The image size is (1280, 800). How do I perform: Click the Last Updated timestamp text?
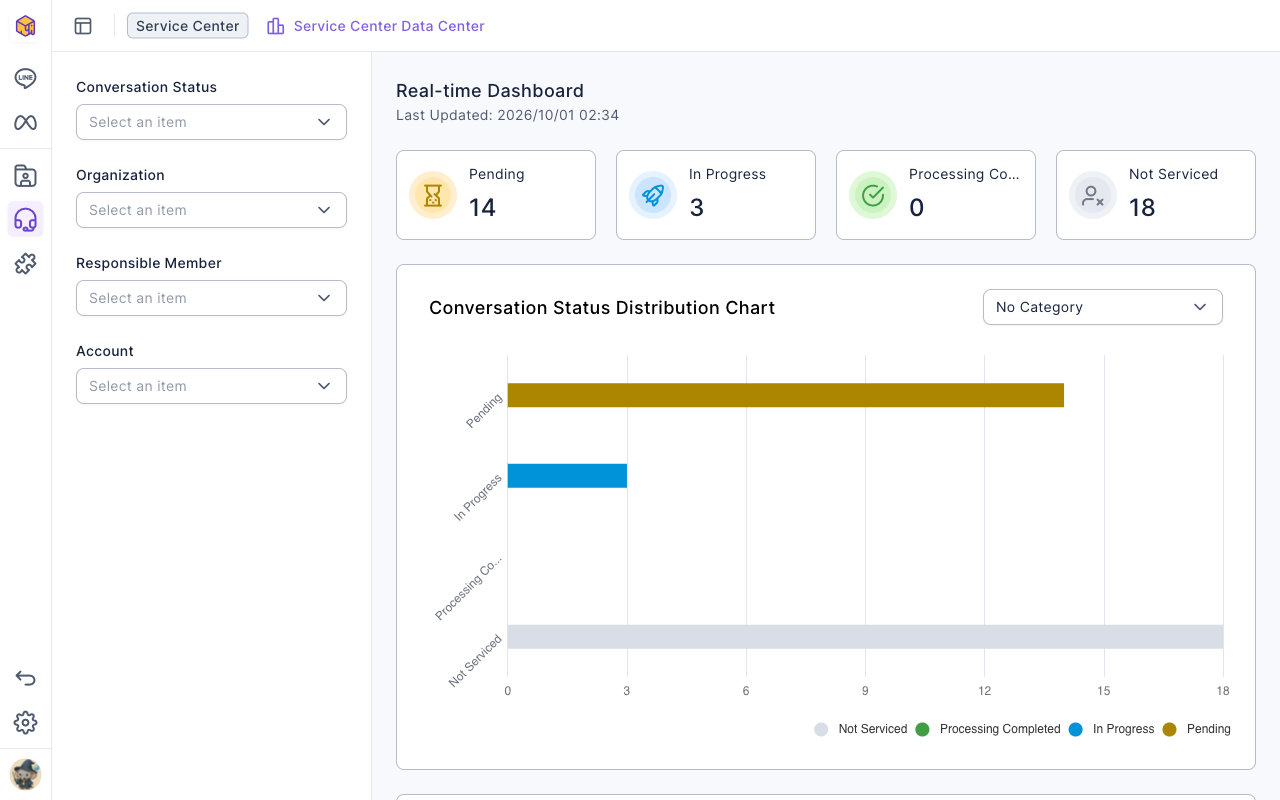click(x=508, y=115)
